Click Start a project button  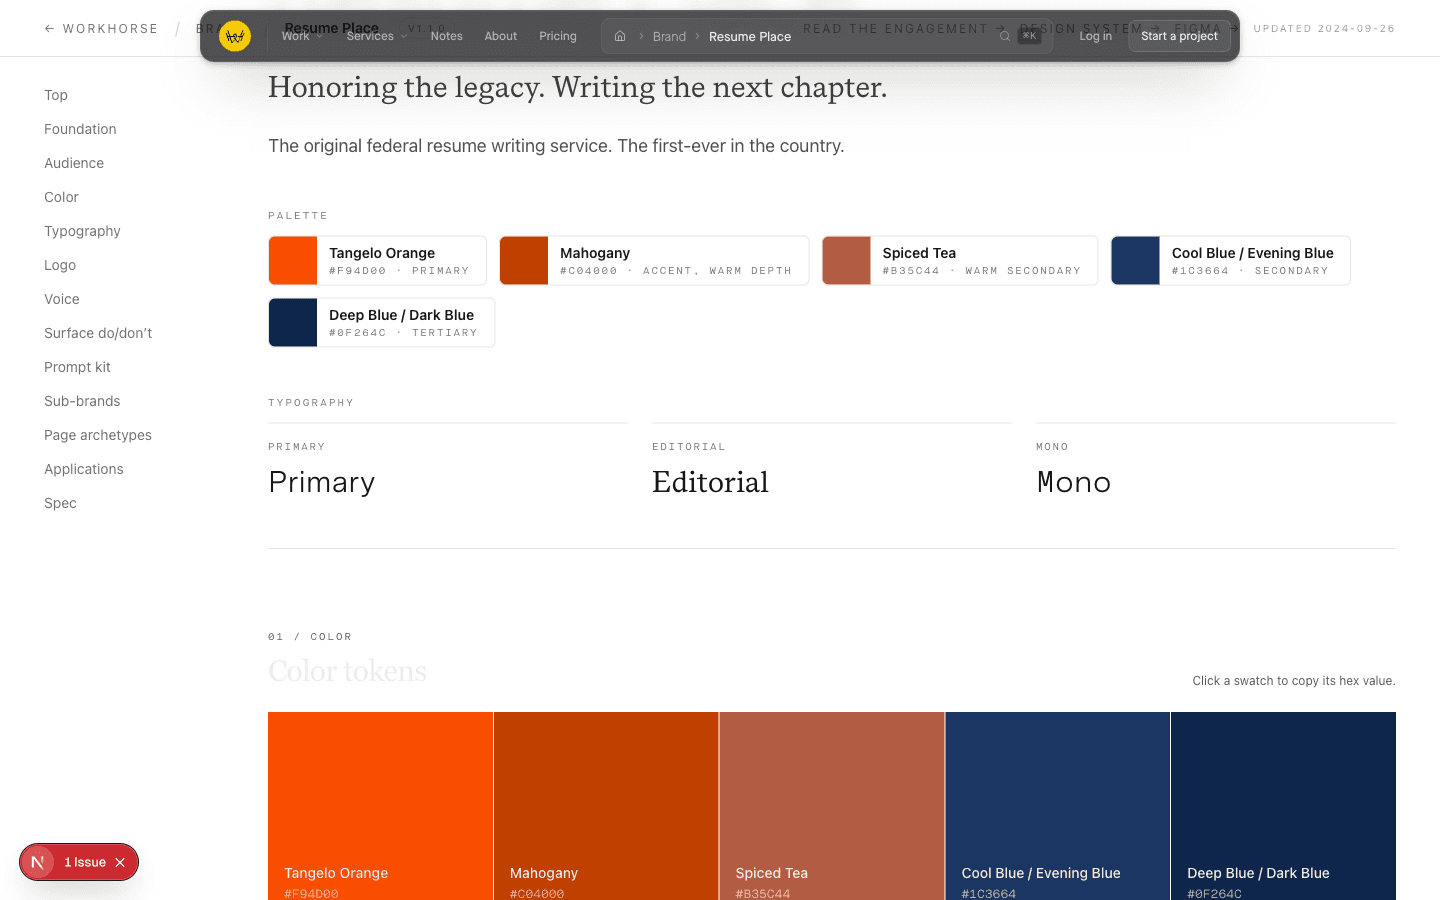[x=1179, y=36]
